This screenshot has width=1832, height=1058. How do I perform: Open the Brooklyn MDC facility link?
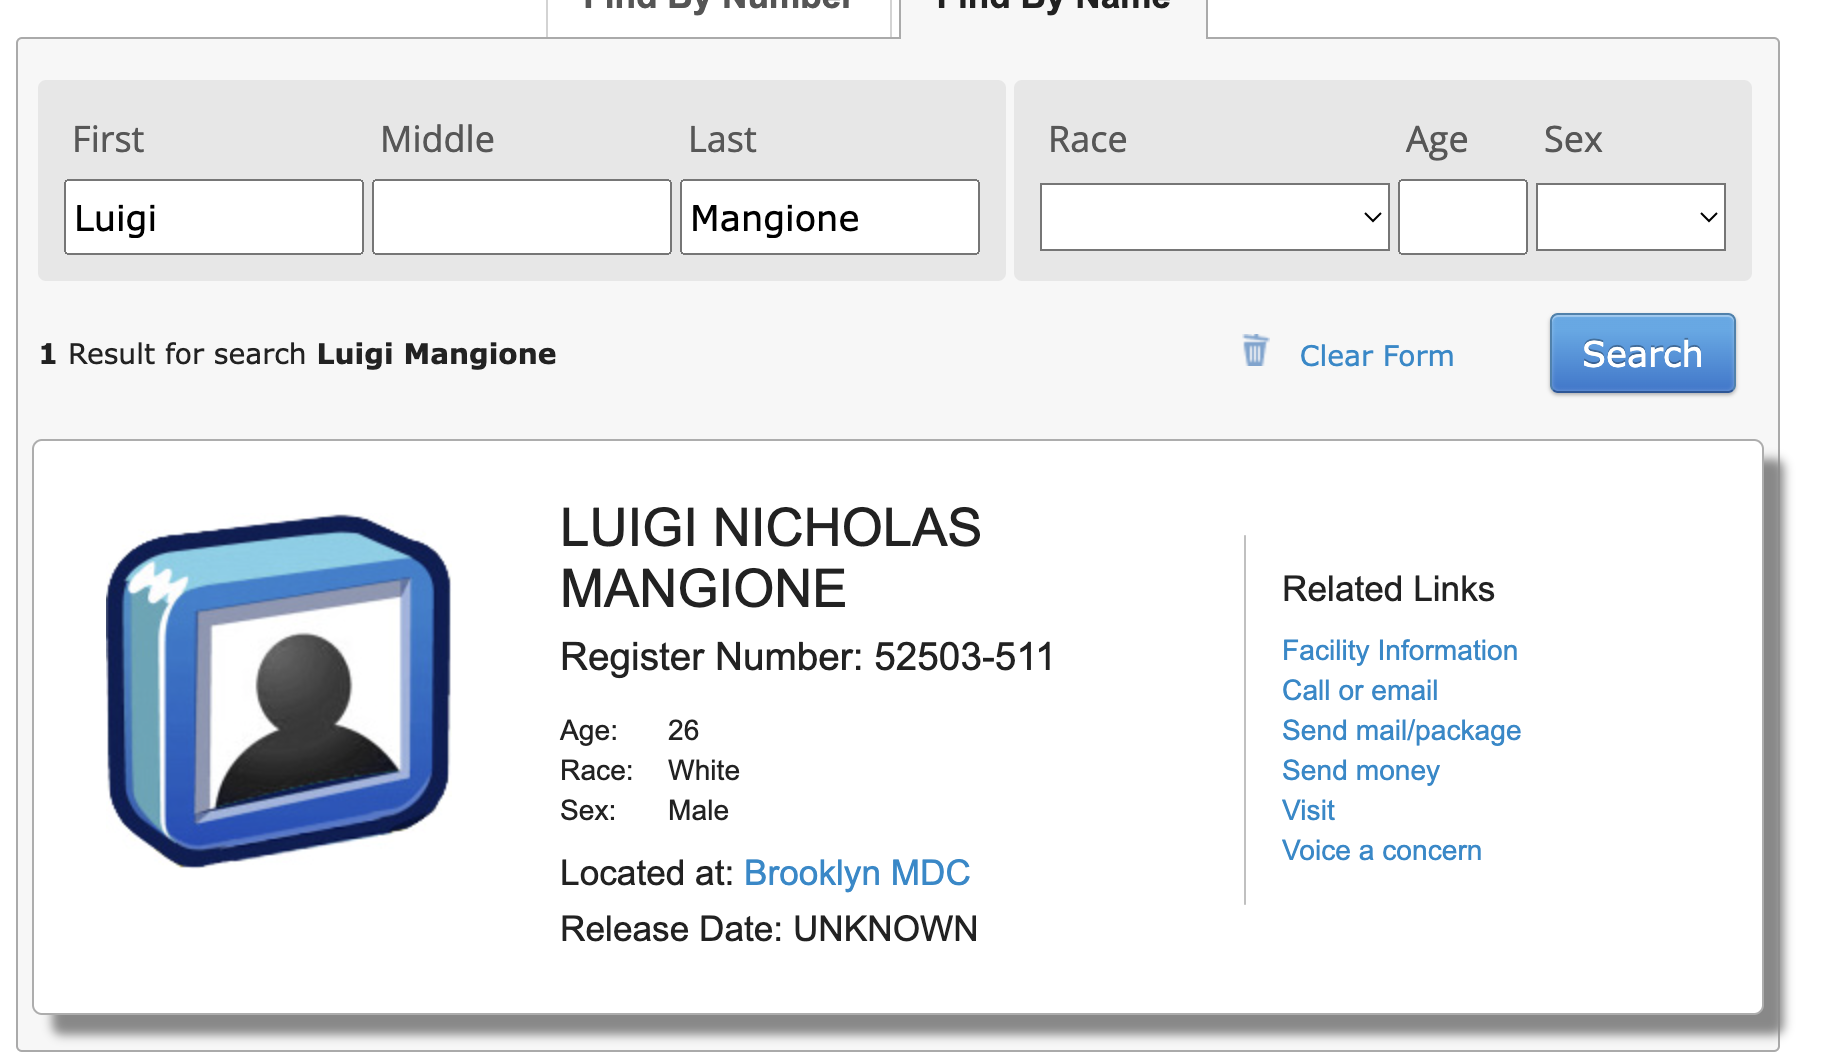click(x=856, y=872)
